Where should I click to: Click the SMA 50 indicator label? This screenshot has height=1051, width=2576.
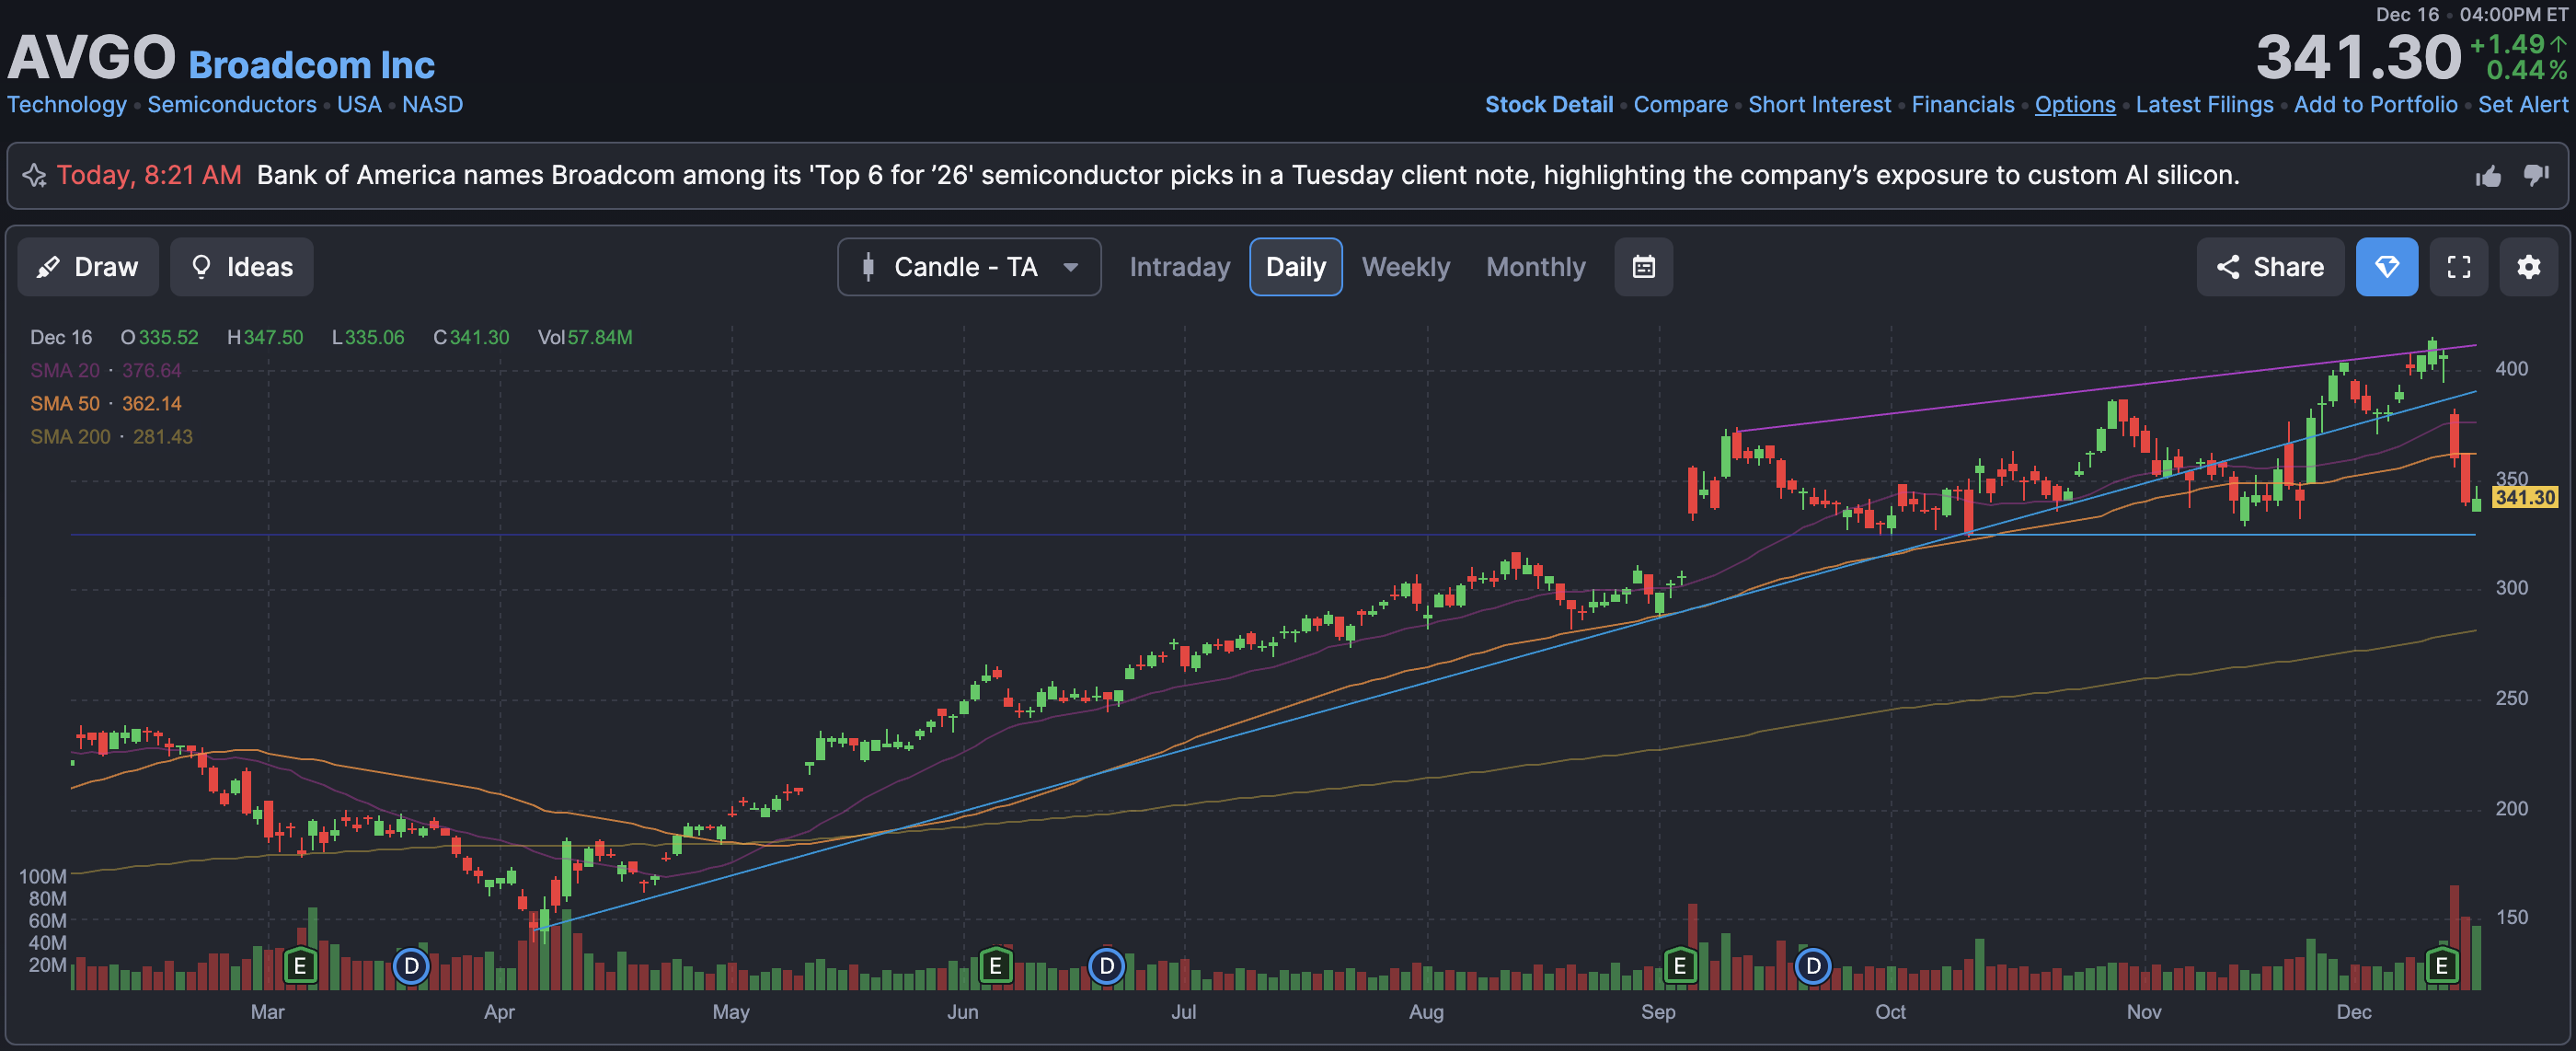click(65, 404)
